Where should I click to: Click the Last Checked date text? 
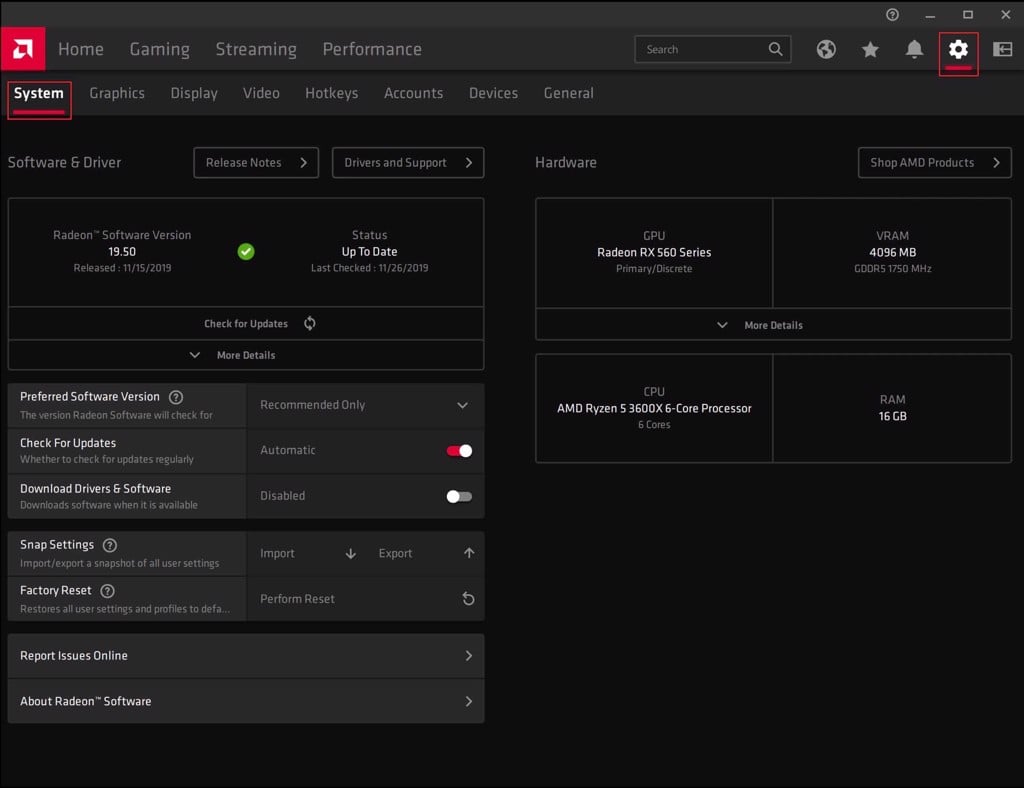tap(370, 268)
